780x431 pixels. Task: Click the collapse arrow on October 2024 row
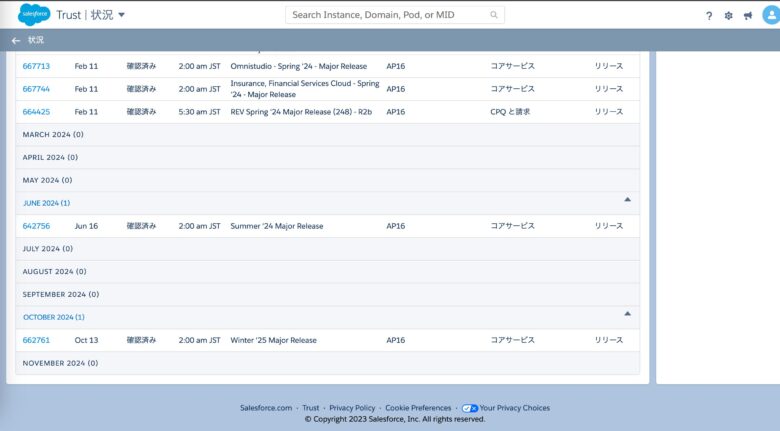point(627,314)
